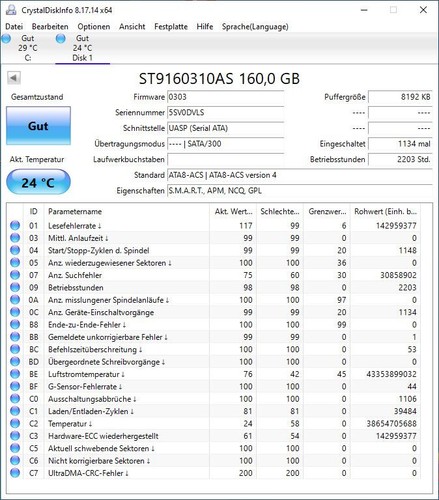Open the Optionen menu
439x500 pixels.
click(x=94, y=27)
